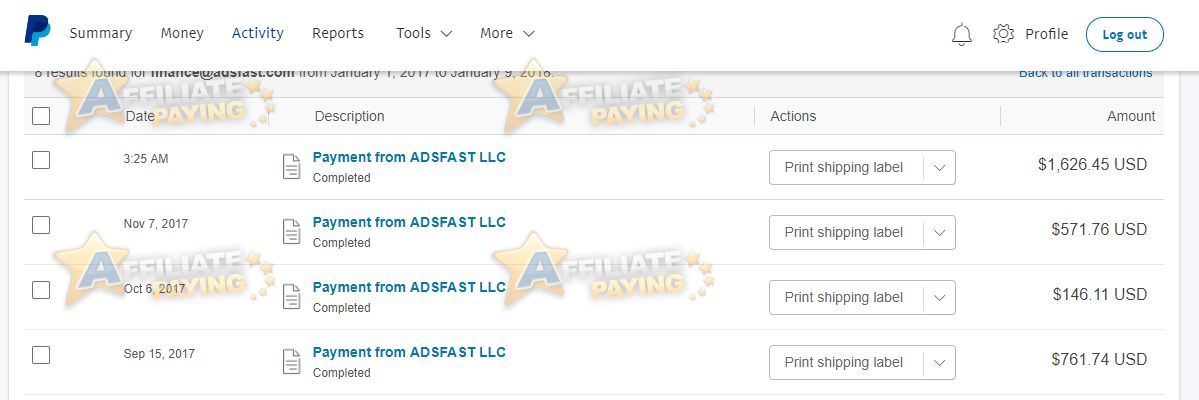
Task: Open the More menu
Action: click(507, 34)
